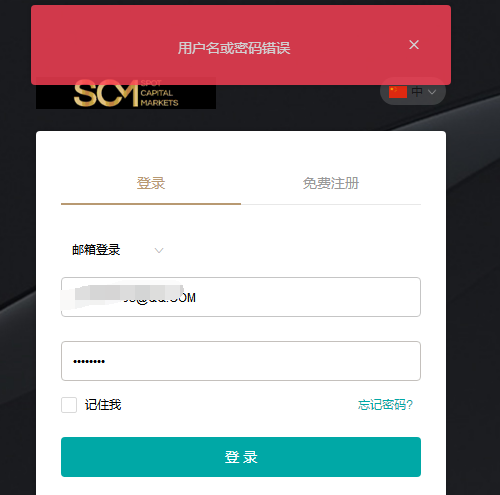Screen dimensions: 500x495
Task: Click the SCM Spot Capital Markets logo
Action: (x=126, y=93)
